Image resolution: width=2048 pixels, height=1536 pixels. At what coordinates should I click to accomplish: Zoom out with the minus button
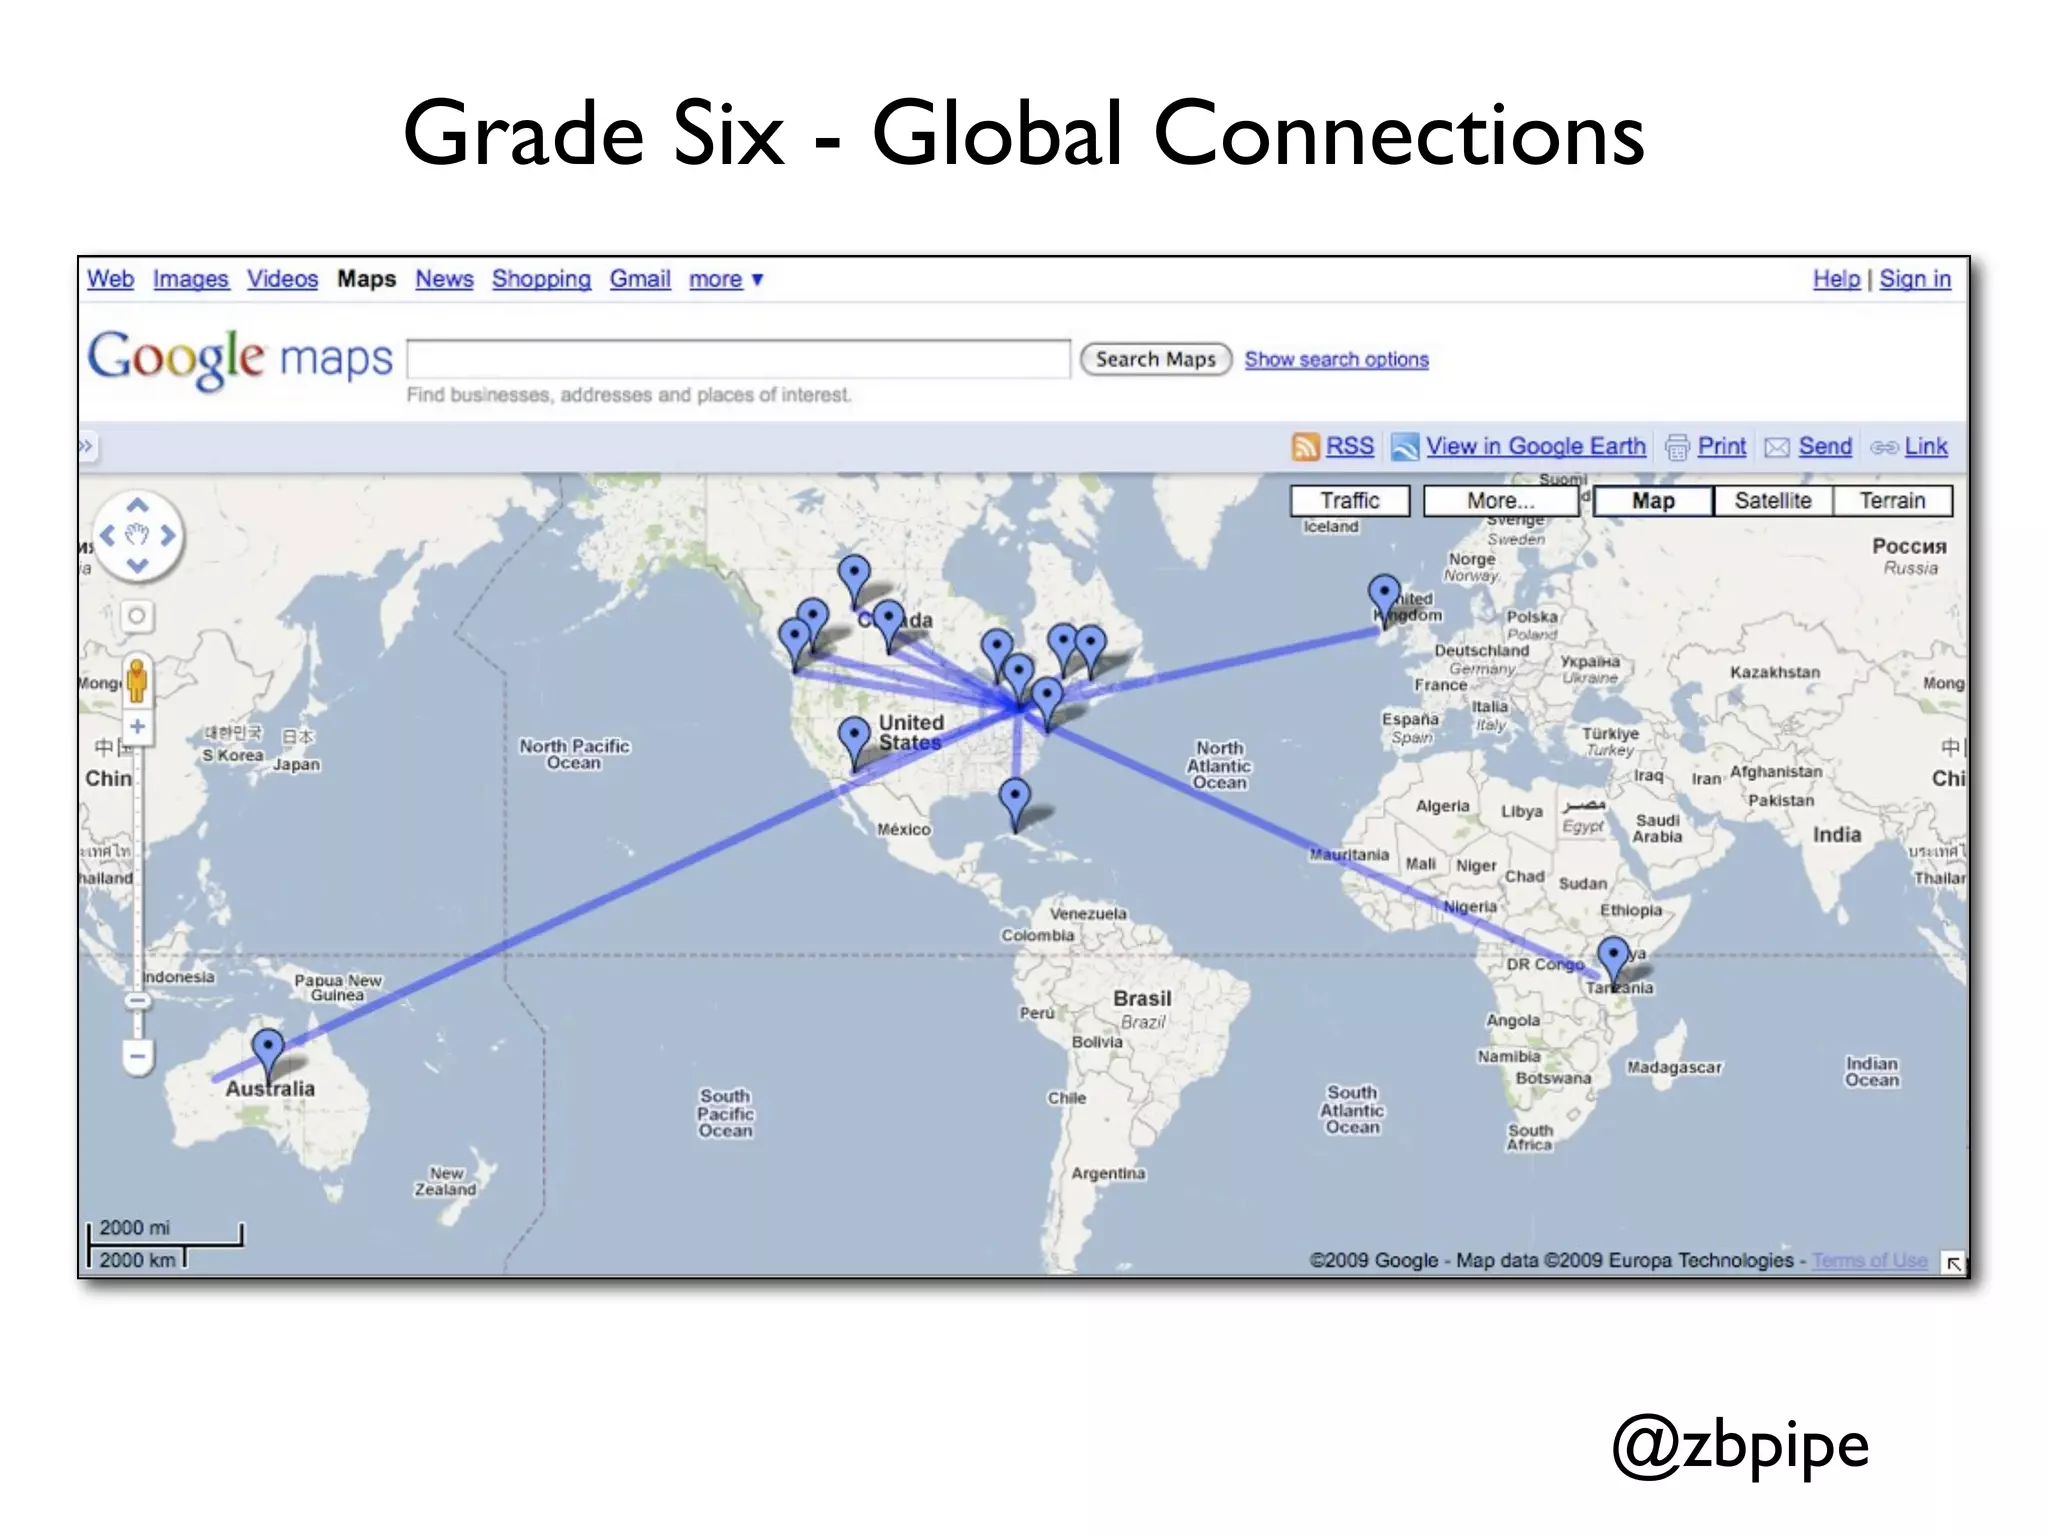pyautogui.click(x=138, y=1056)
